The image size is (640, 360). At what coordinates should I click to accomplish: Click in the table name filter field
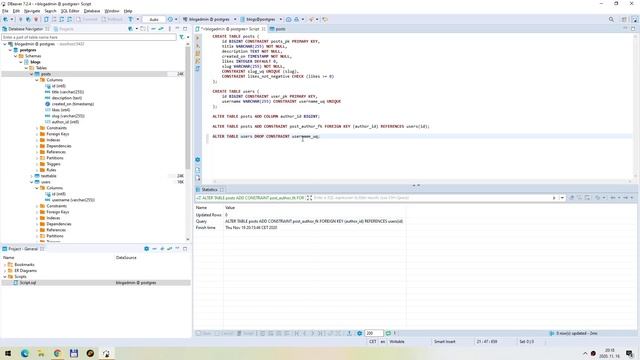[x=89, y=37]
